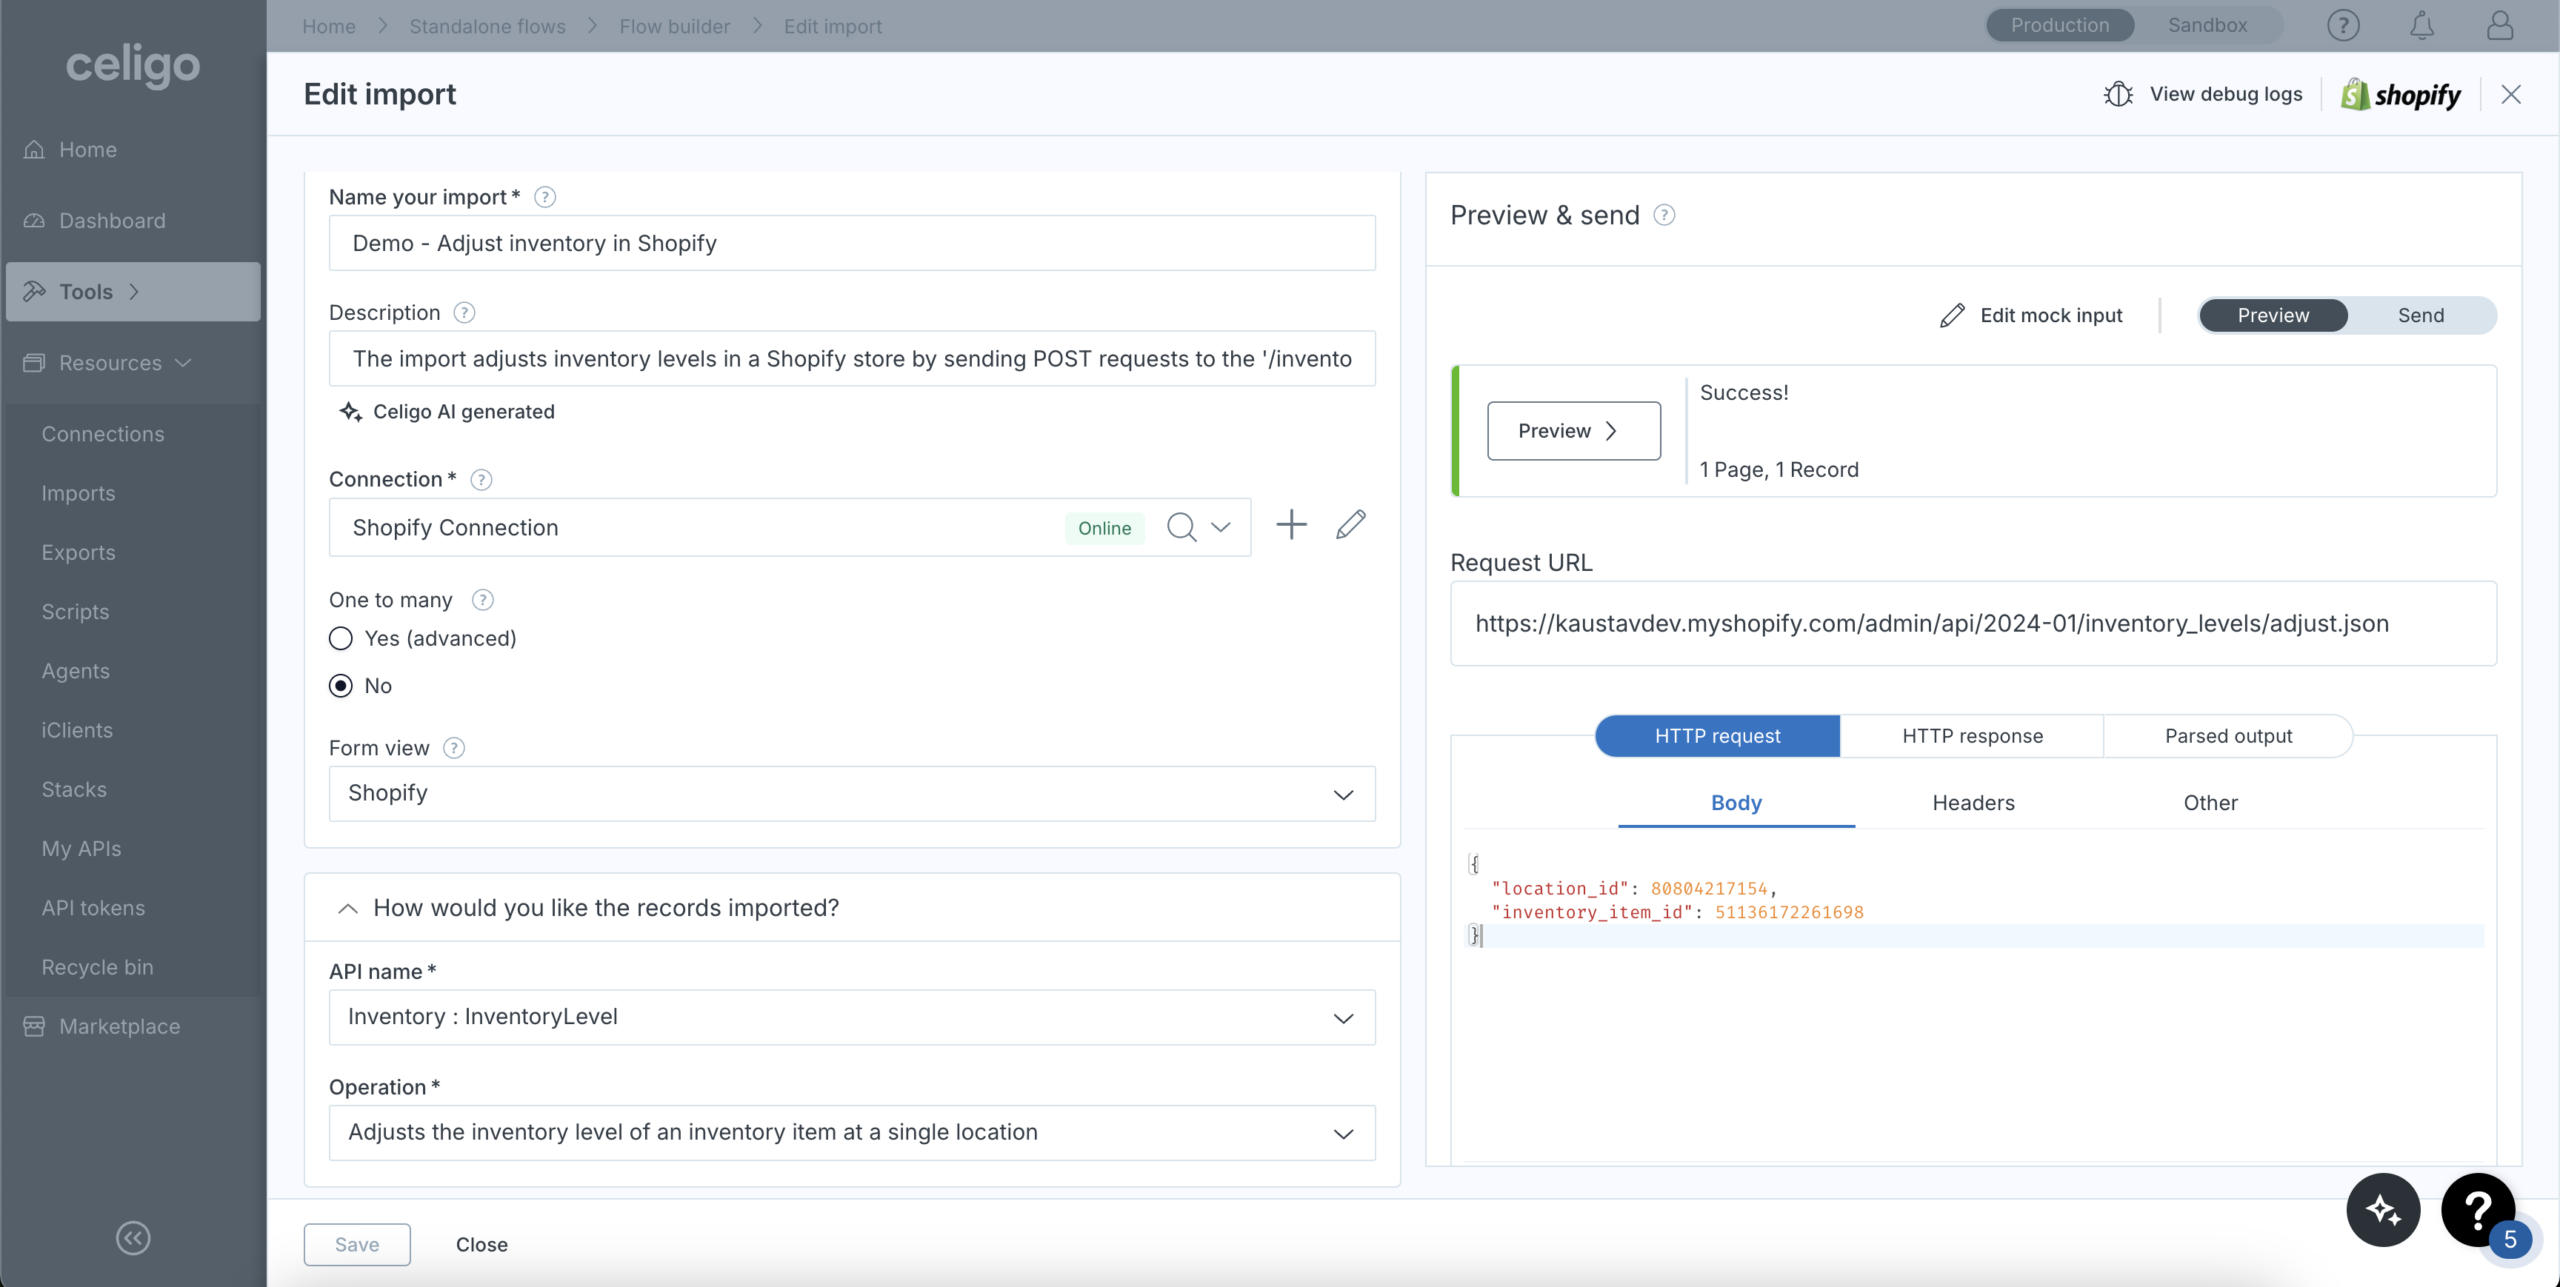The image size is (2560, 1287).
Task: Click View debug logs link
Action: (2226, 94)
